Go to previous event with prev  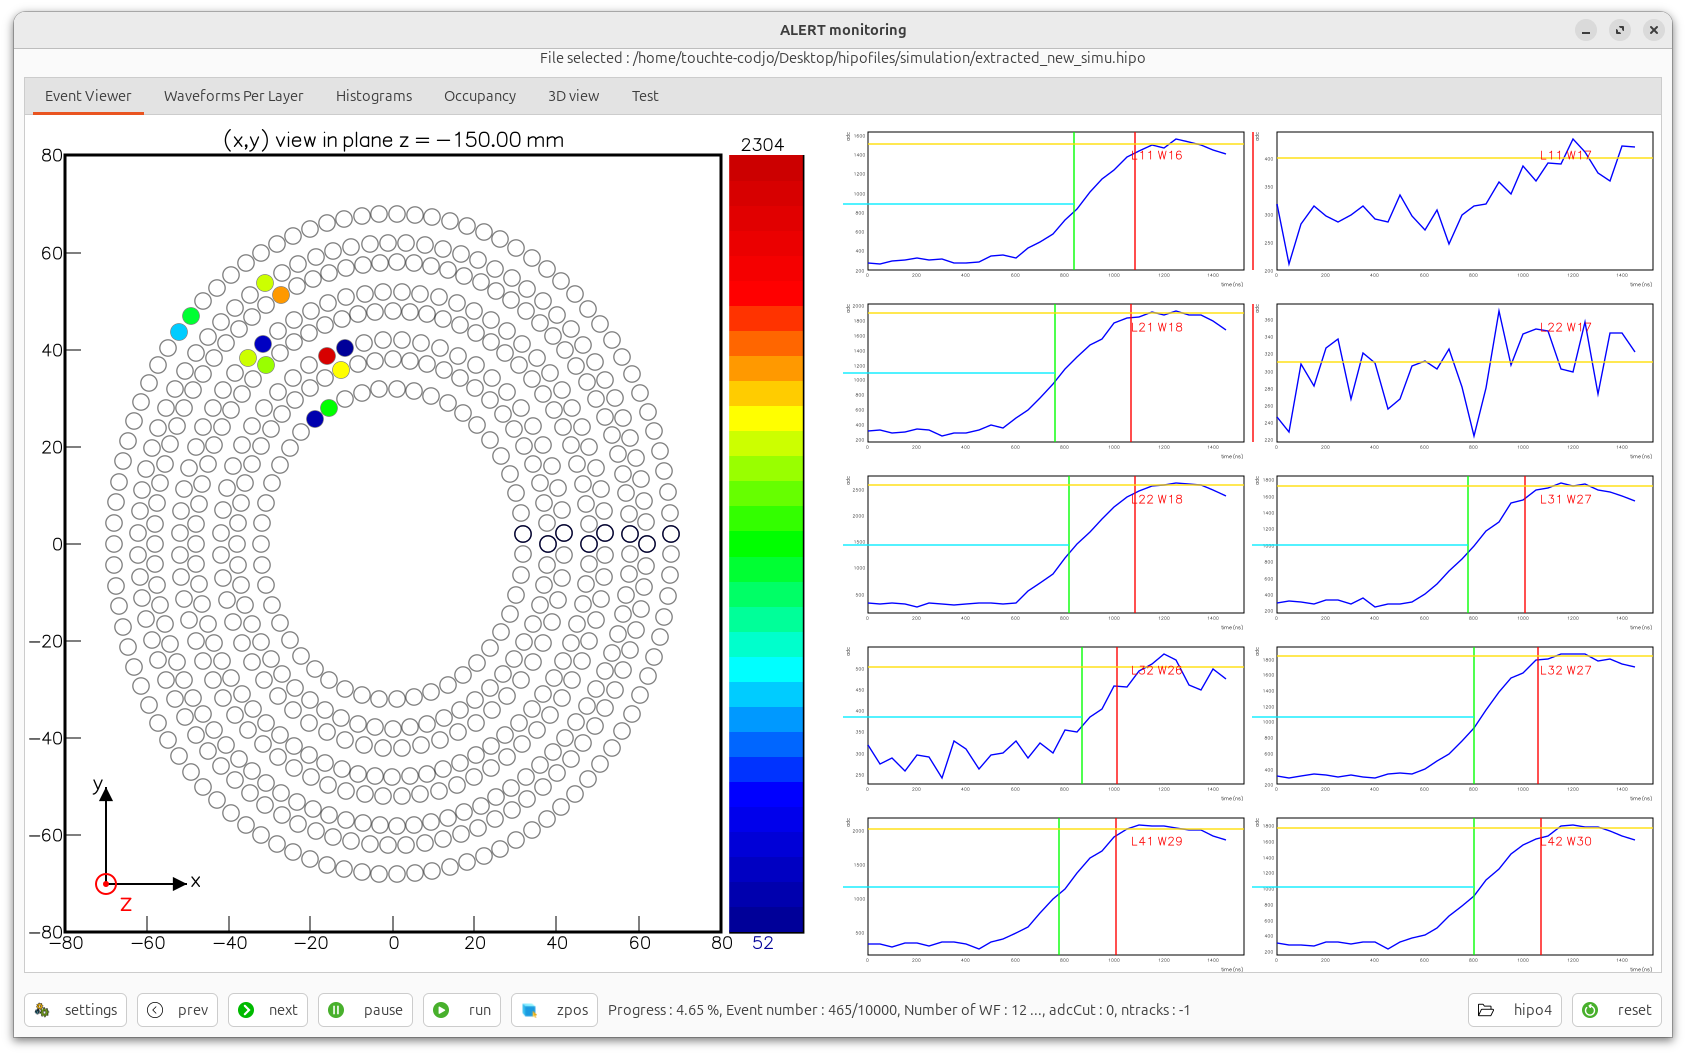177,1010
